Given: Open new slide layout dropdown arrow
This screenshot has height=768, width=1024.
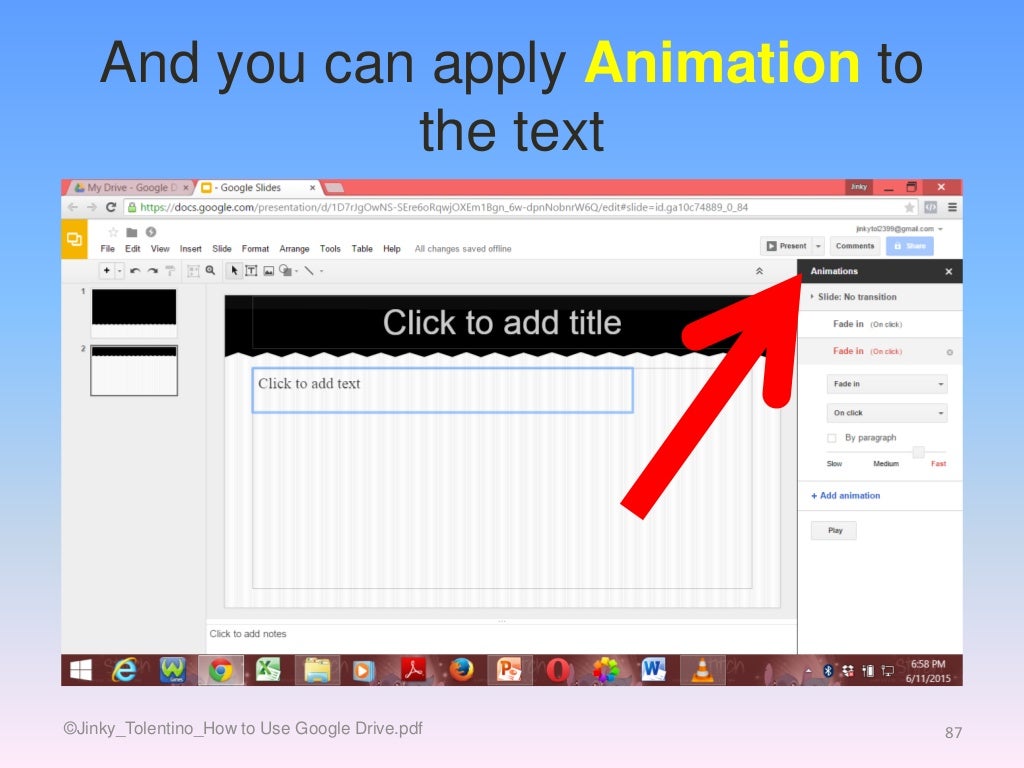Looking at the screenshot, I should (120, 270).
